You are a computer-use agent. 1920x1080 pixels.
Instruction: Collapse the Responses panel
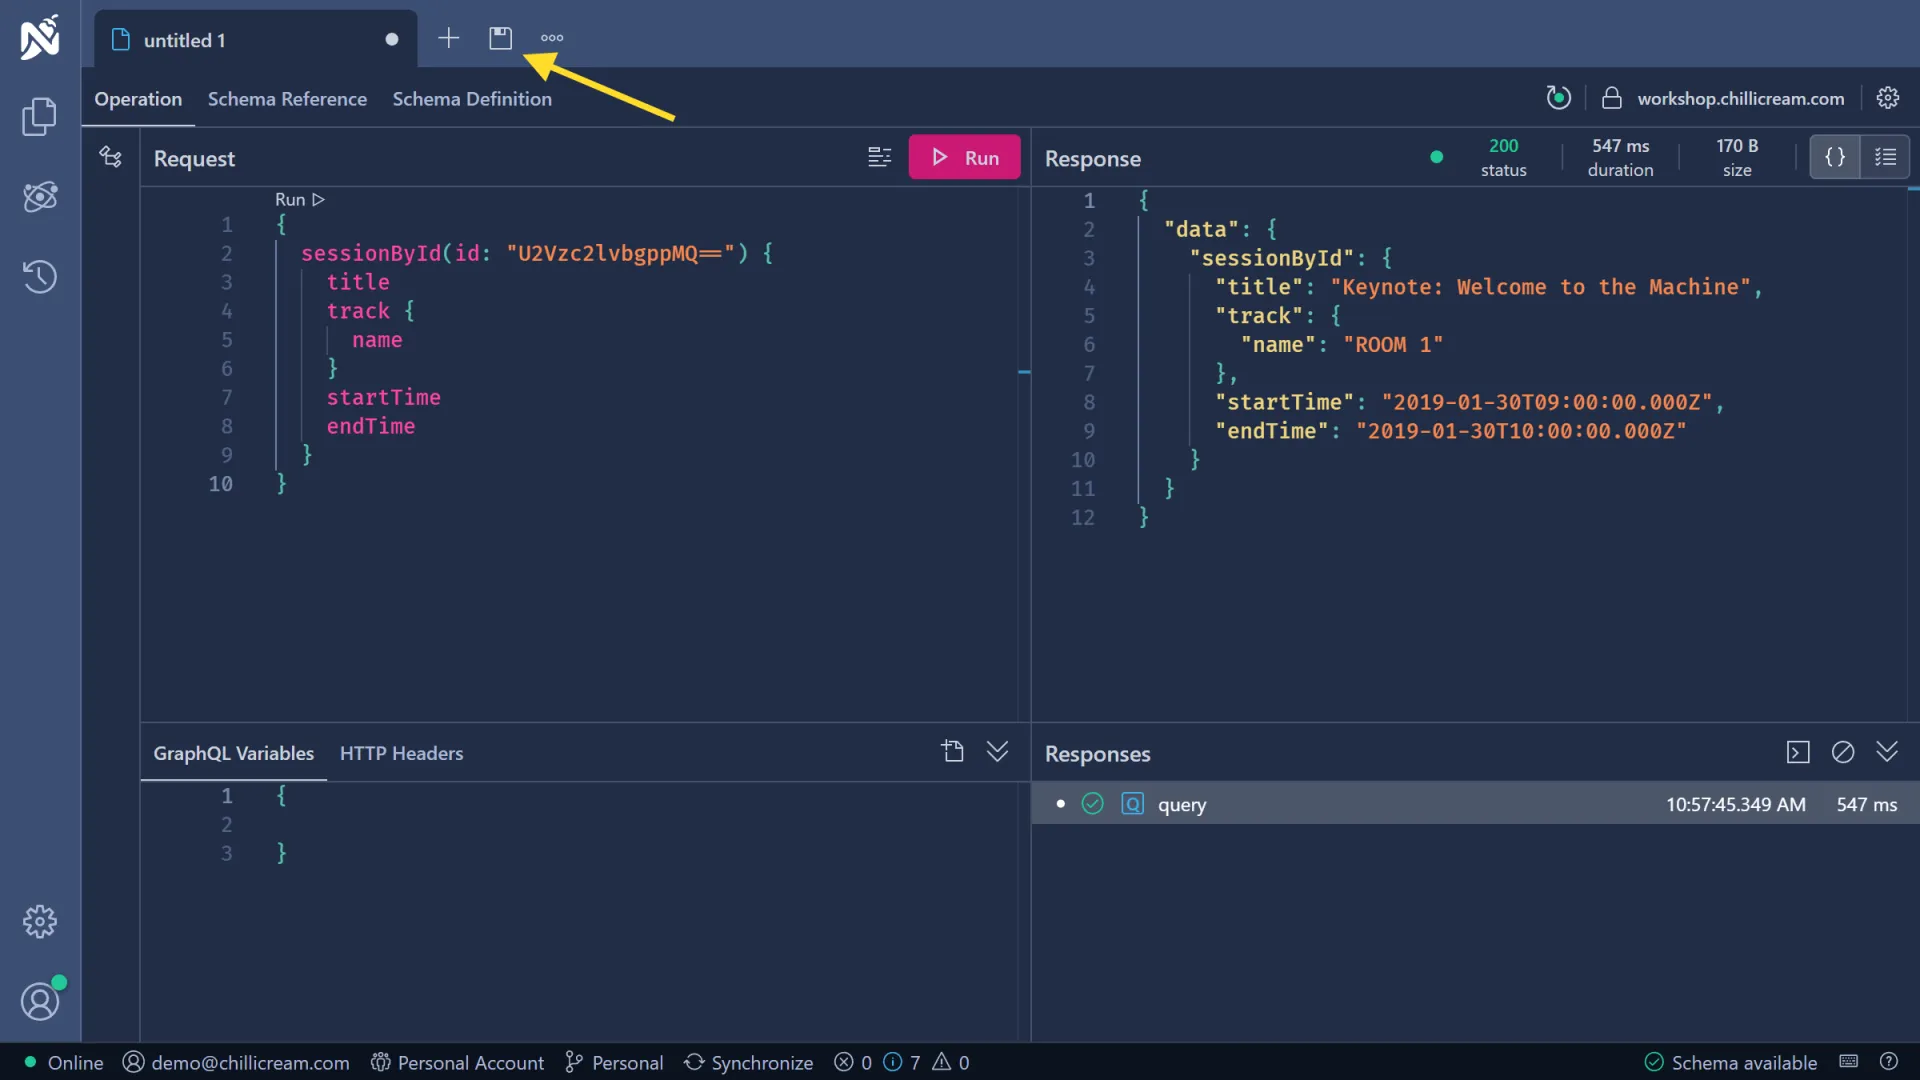(x=1887, y=752)
